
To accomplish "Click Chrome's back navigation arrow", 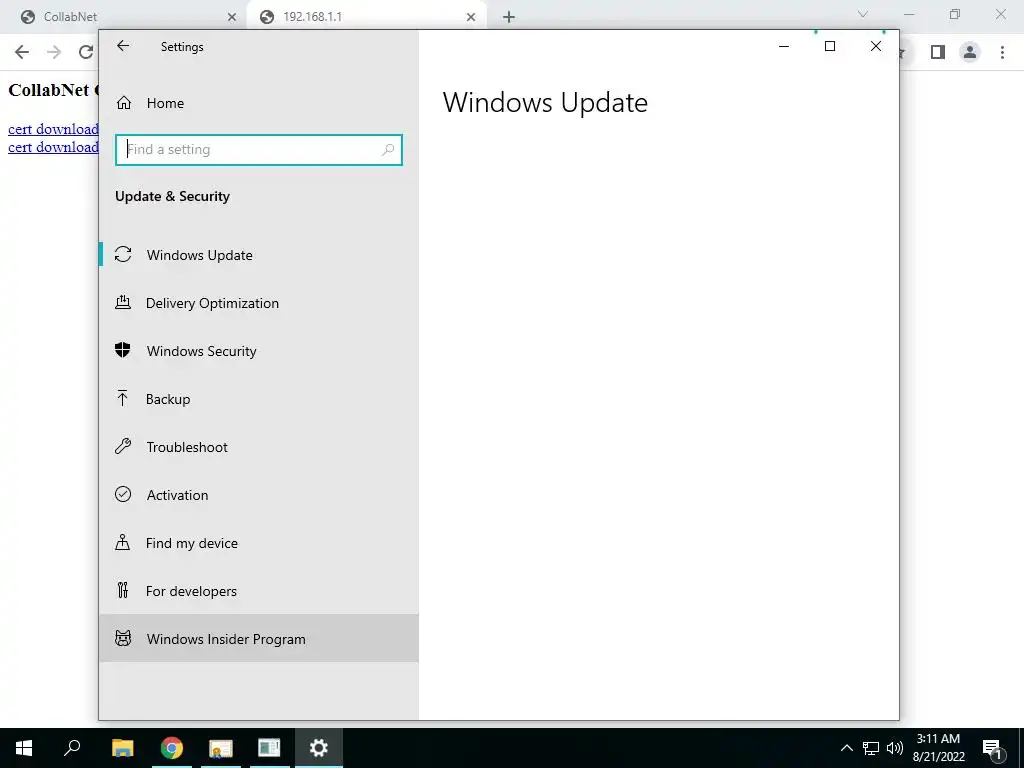I will pyautogui.click(x=22, y=52).
